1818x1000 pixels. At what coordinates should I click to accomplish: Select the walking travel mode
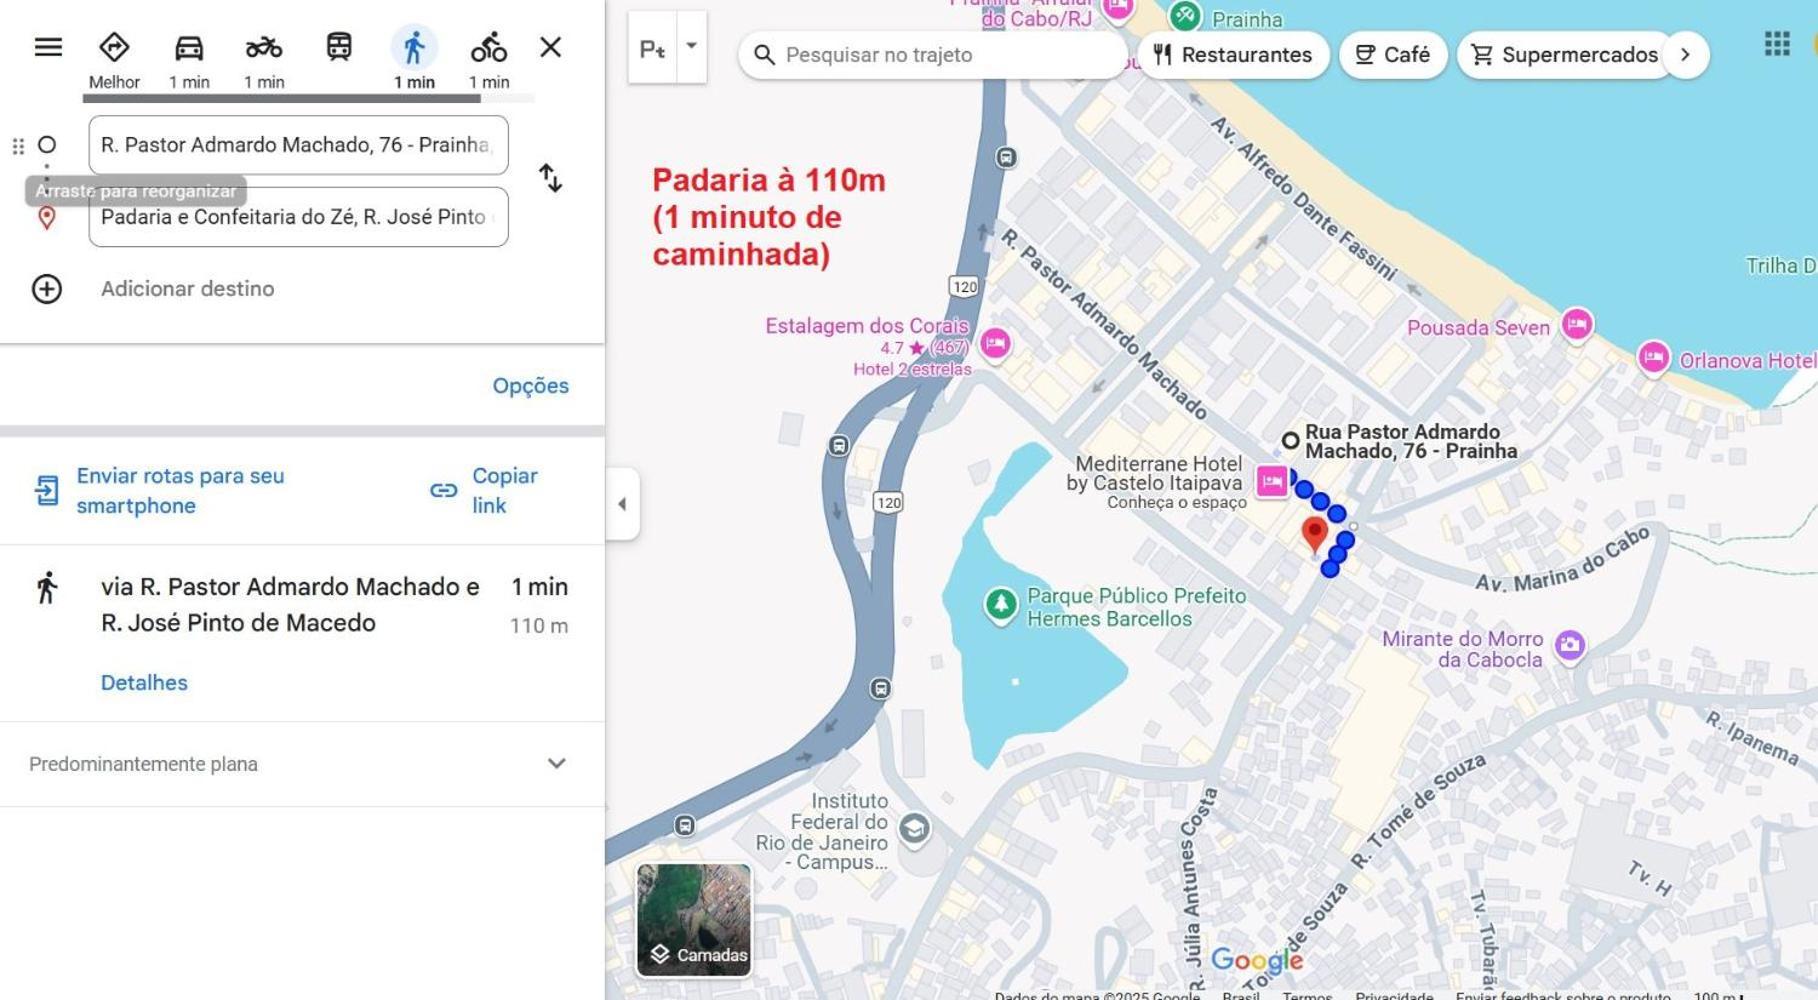[x=414, y=60]
